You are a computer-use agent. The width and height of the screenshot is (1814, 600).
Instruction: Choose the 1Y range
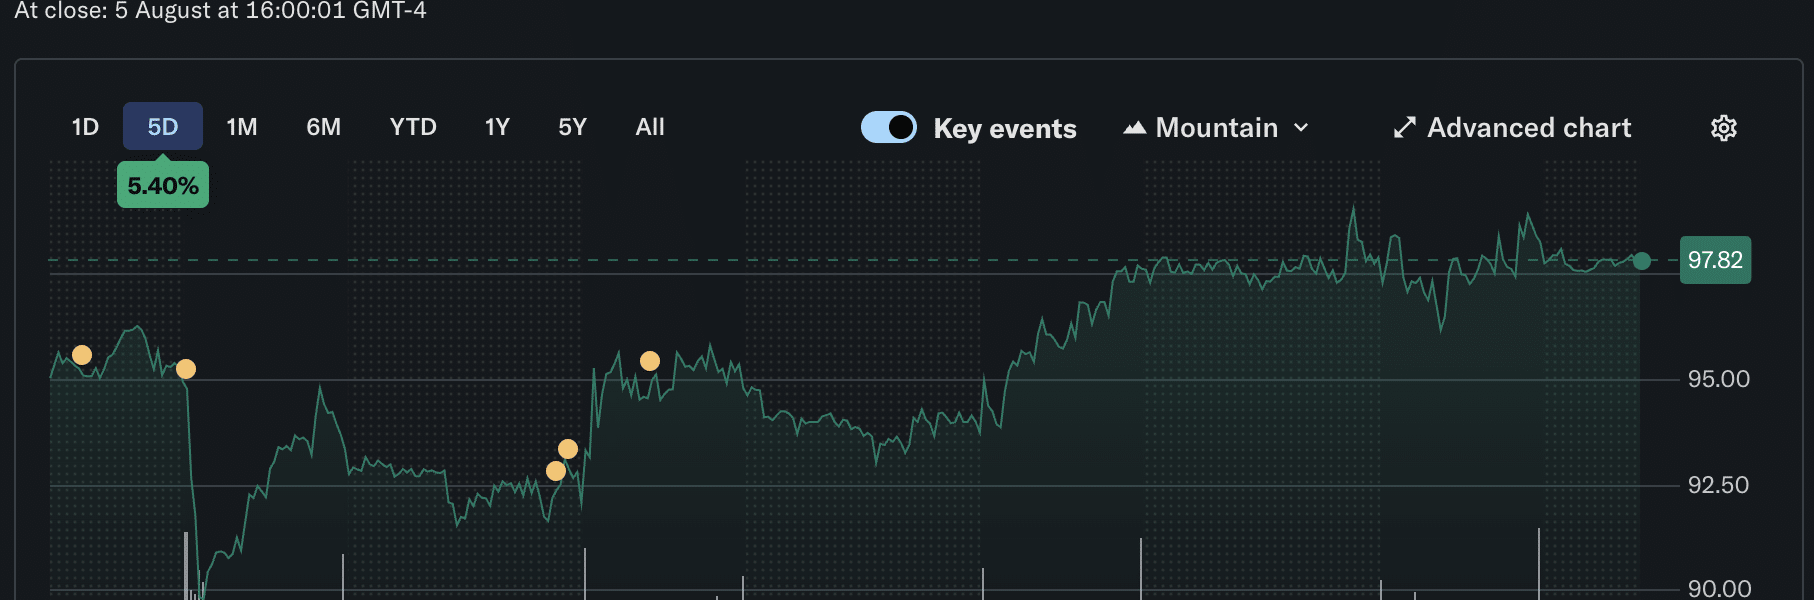(497, 127)
